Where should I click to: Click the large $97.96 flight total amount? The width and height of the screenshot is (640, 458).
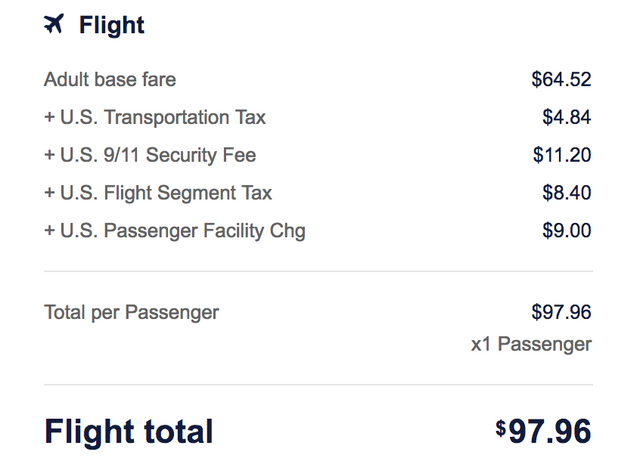pyautogui.click(x=549, y=431)
